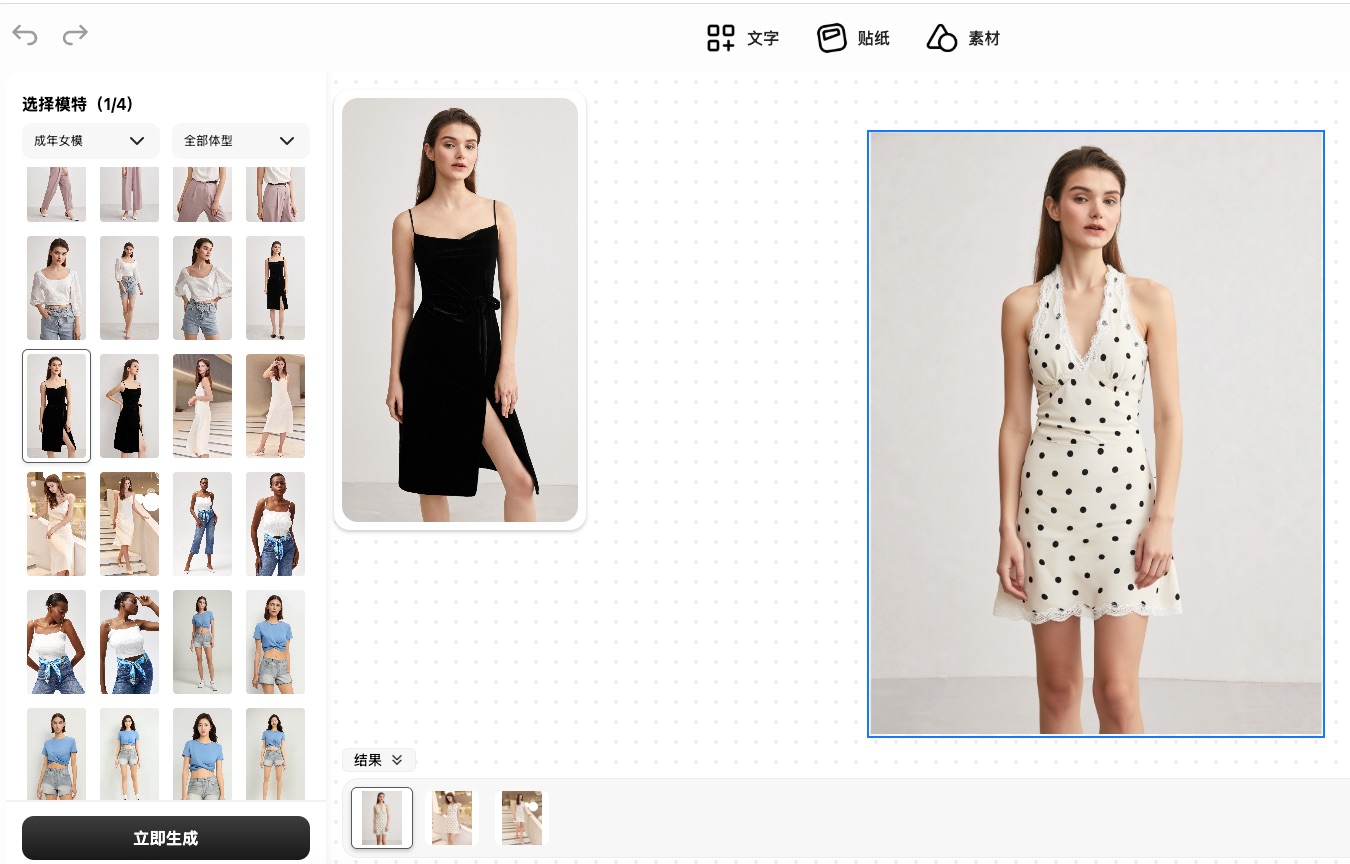
Task: Open the 成年女模 model type dropdown
Action: pyautogui.click(x=90, y=141)
